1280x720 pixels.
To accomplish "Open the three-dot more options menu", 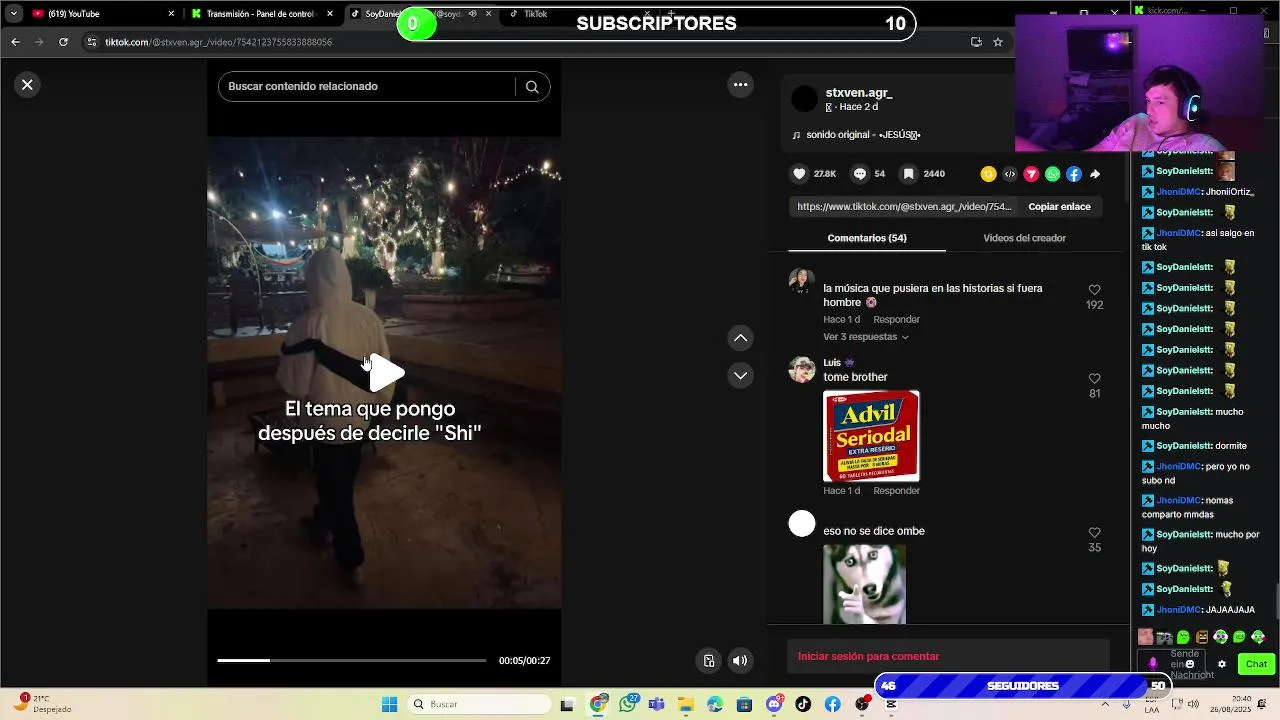I will click(x=741, y=85).
